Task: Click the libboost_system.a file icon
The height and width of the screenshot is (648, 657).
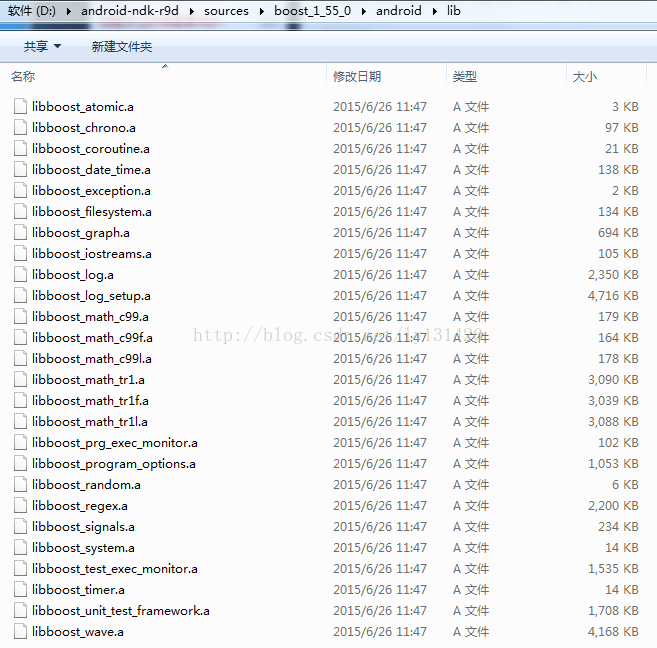Action: (x=20, y=547)
